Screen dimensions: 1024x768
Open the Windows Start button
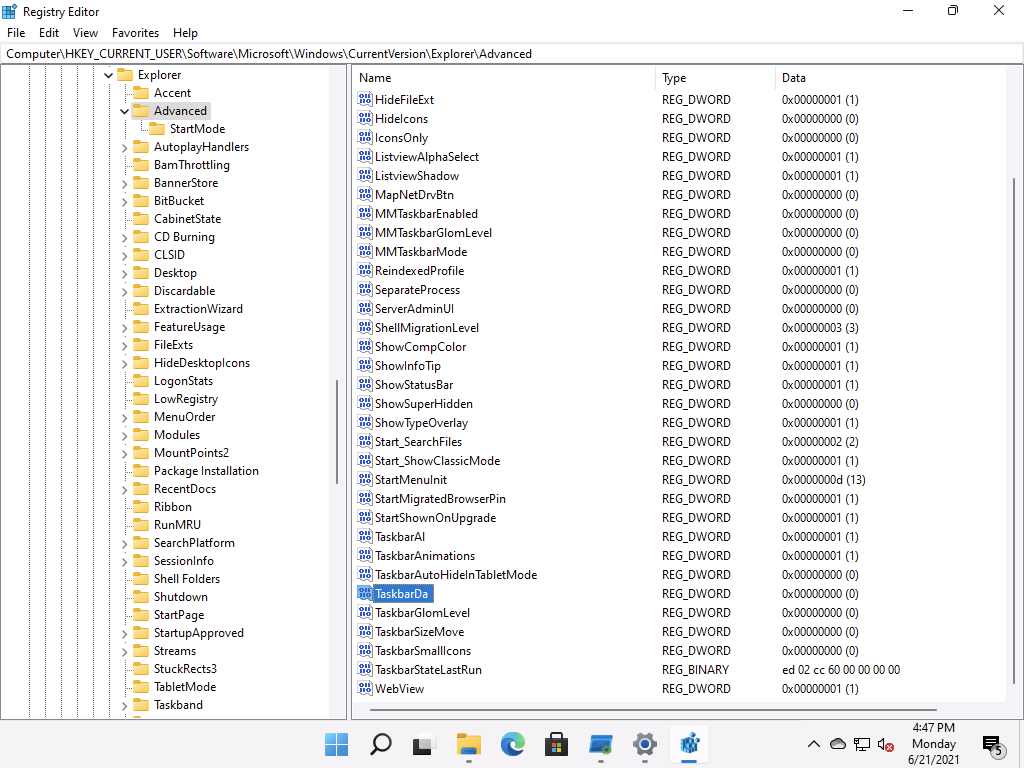click(x=337, y=744)
